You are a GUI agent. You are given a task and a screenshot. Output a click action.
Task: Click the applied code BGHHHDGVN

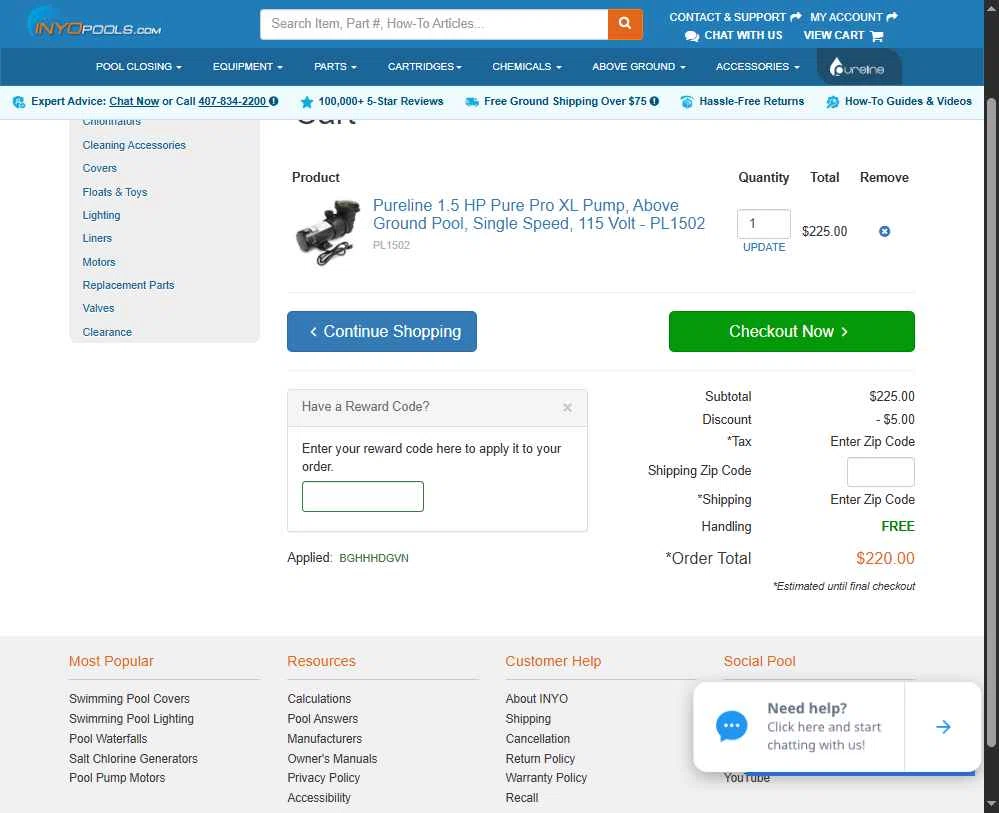pyautogui.click(x=374, y=558)
